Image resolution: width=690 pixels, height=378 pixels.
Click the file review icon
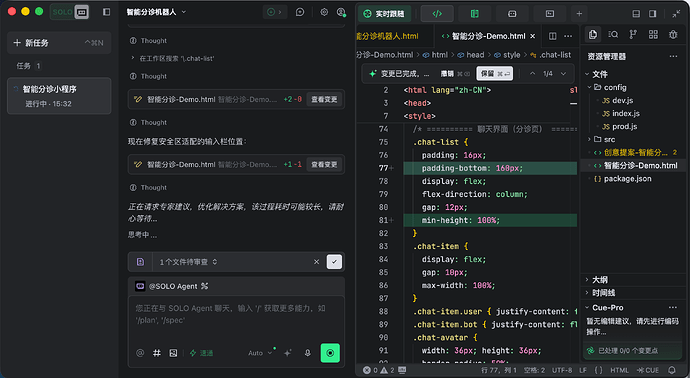tap(140, 262)
